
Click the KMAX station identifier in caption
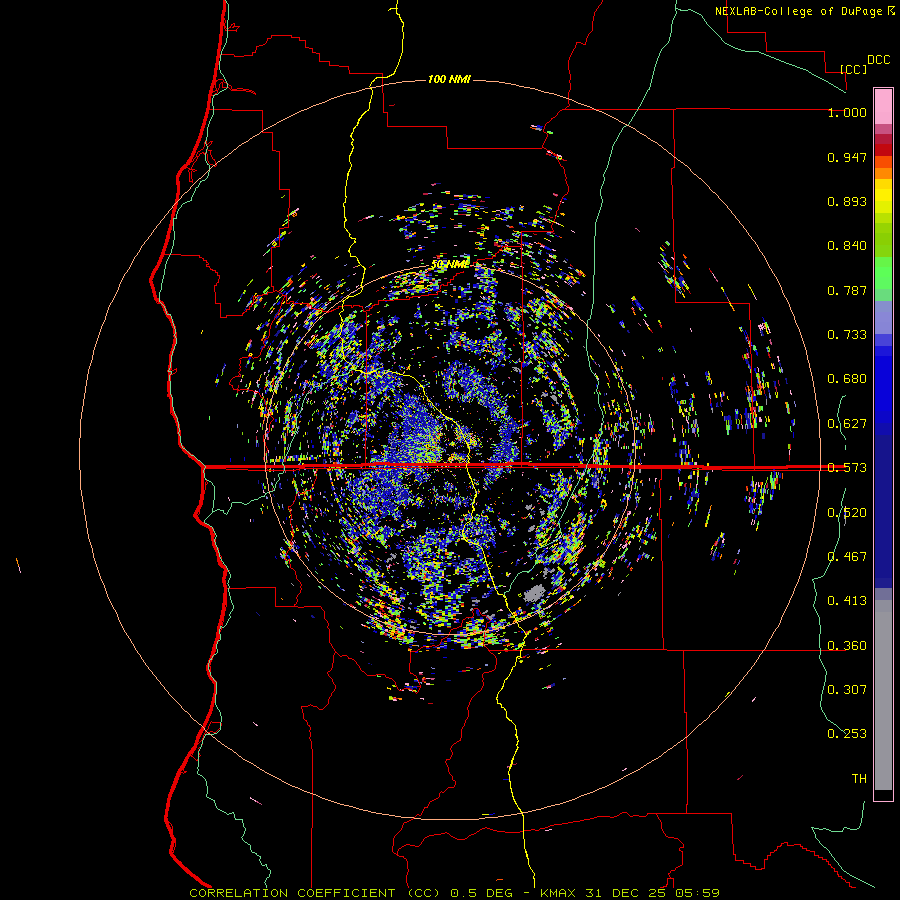(x=559, y=893)
